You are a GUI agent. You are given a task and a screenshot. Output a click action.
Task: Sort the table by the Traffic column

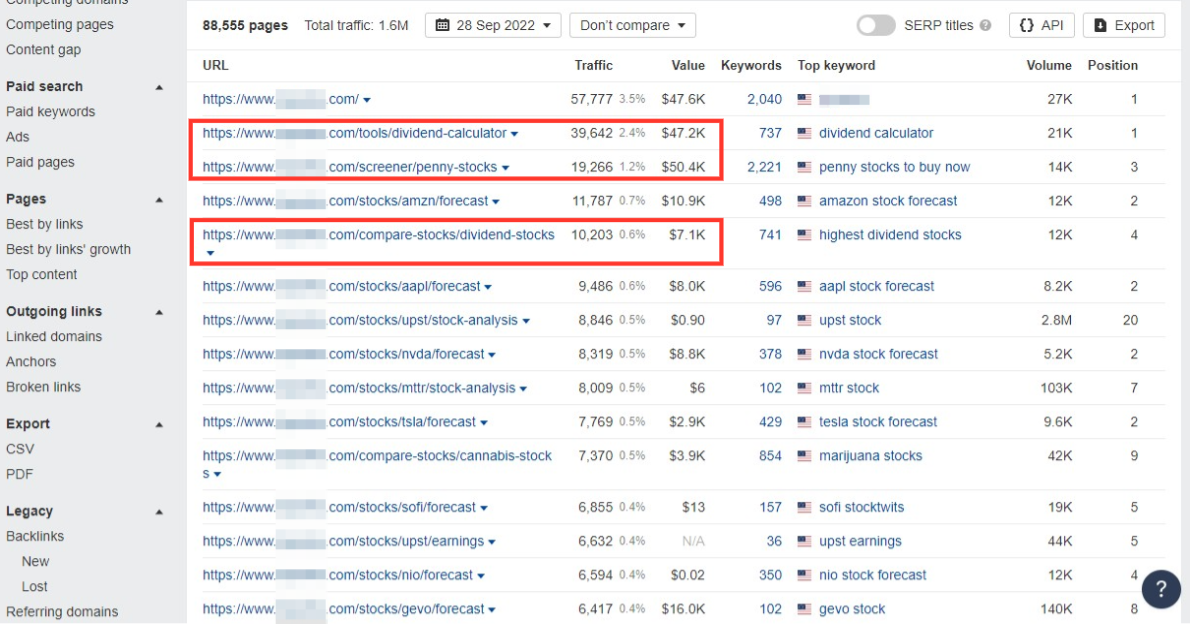(593, 65)
